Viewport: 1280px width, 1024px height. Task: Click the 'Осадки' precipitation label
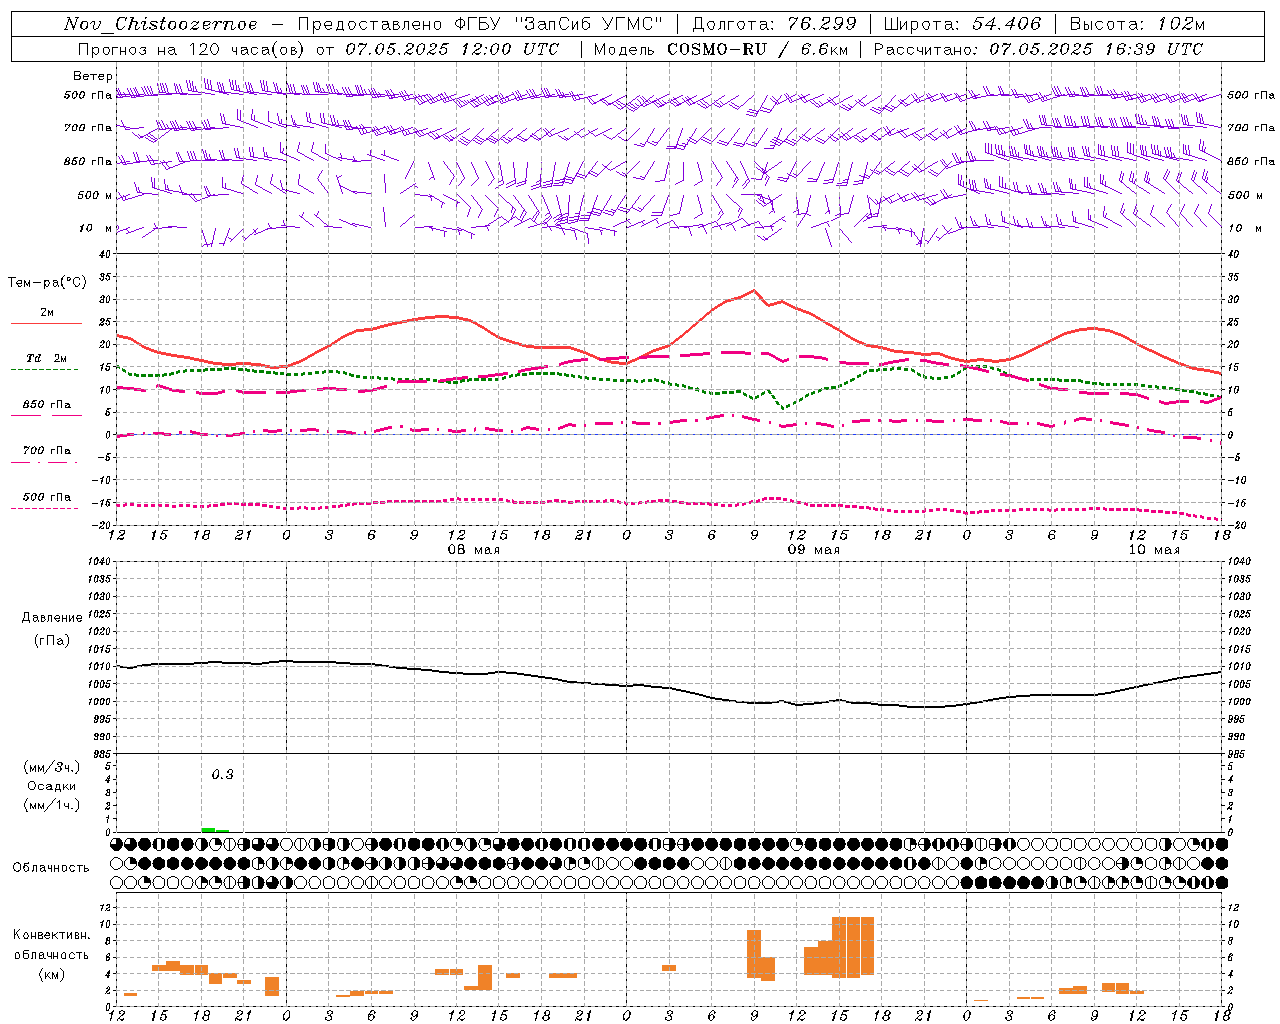[x=52, y=786]
